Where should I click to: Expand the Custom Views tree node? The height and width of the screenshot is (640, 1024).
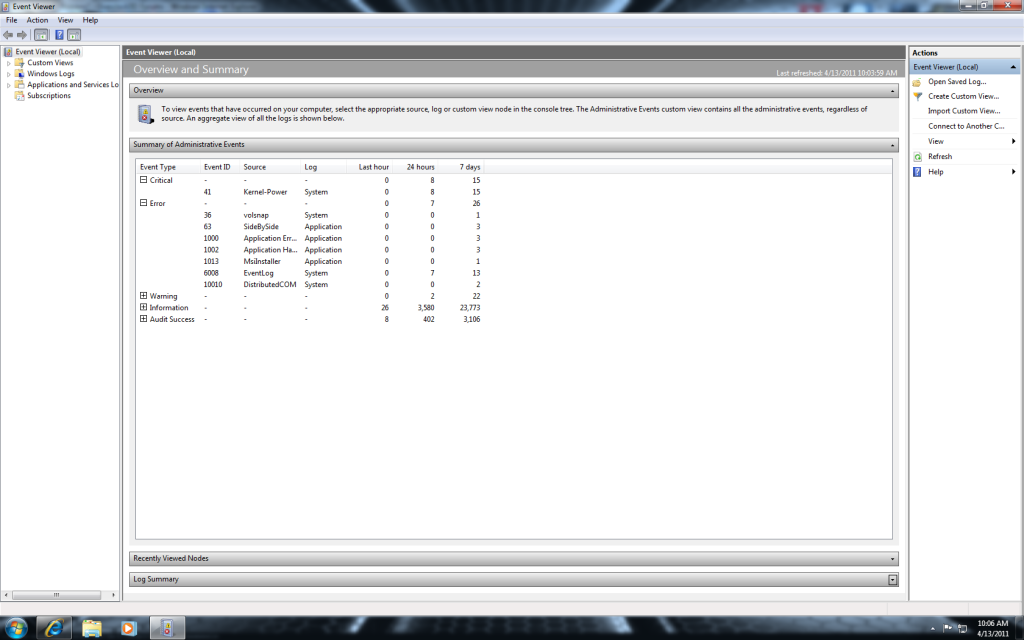pyautogui.click(x=8, y=63)
